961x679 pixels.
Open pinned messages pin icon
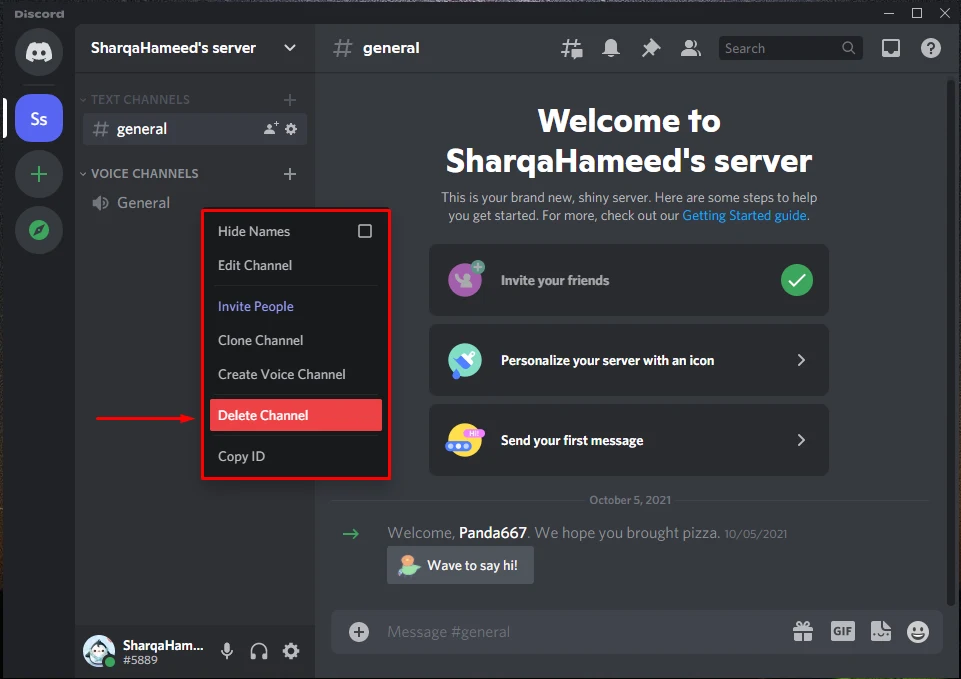point(651,48)
